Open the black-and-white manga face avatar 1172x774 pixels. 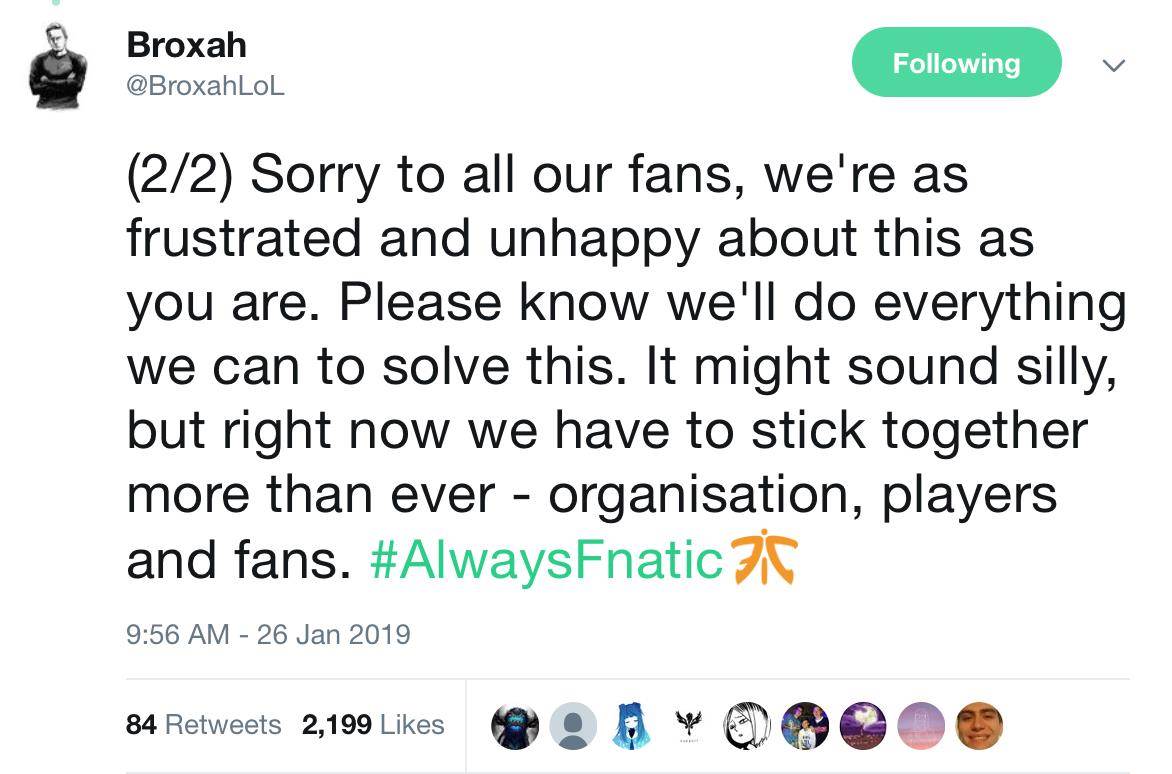(x=745, y=725)
